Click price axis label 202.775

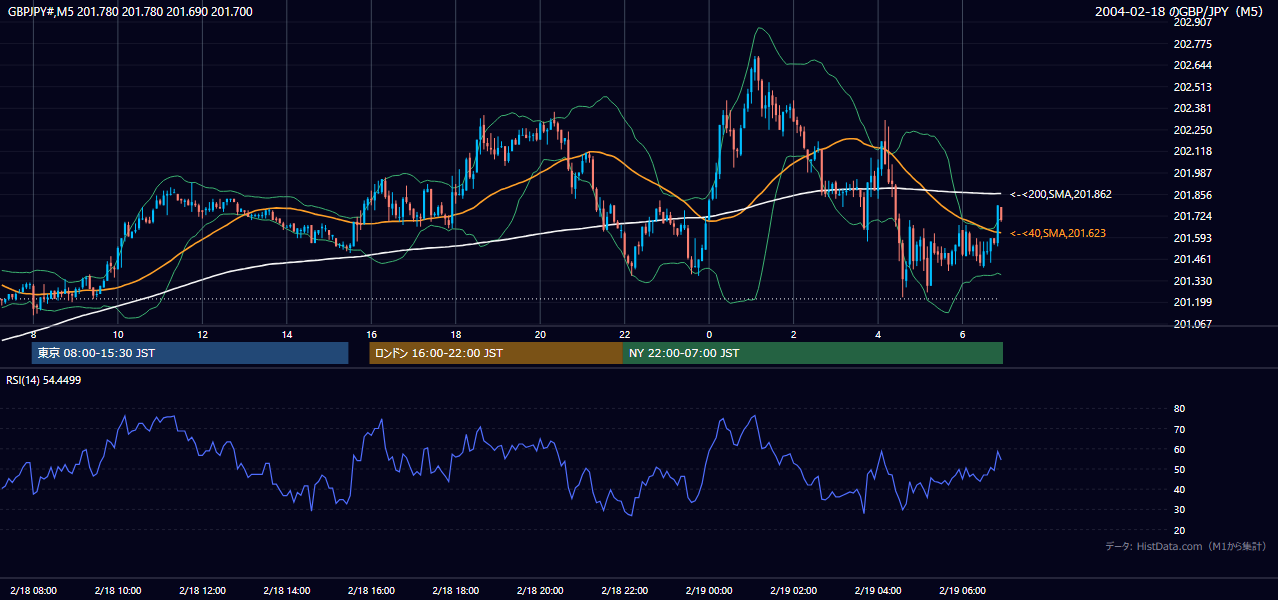point(1192,44)
